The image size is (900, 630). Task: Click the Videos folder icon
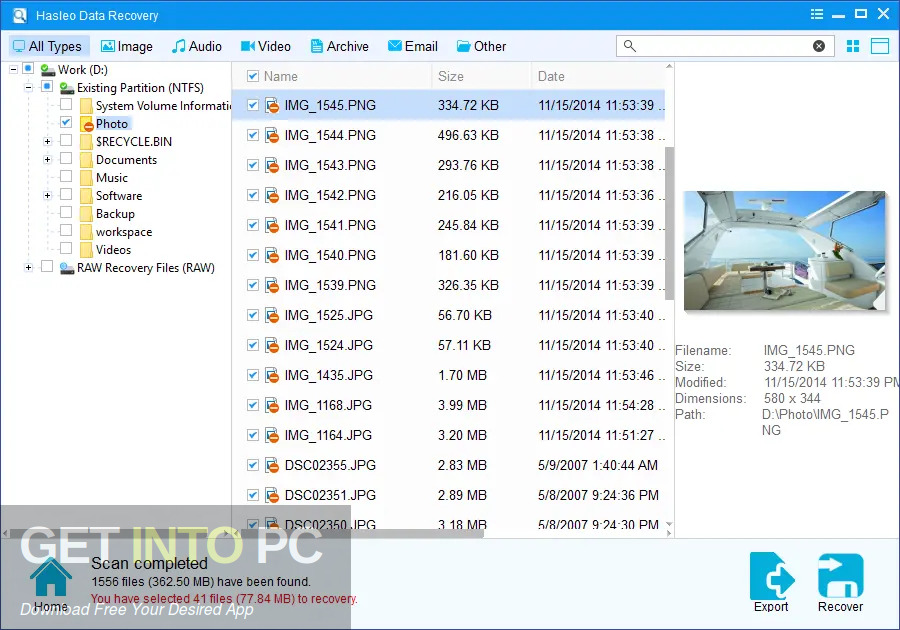coord(86,250)
